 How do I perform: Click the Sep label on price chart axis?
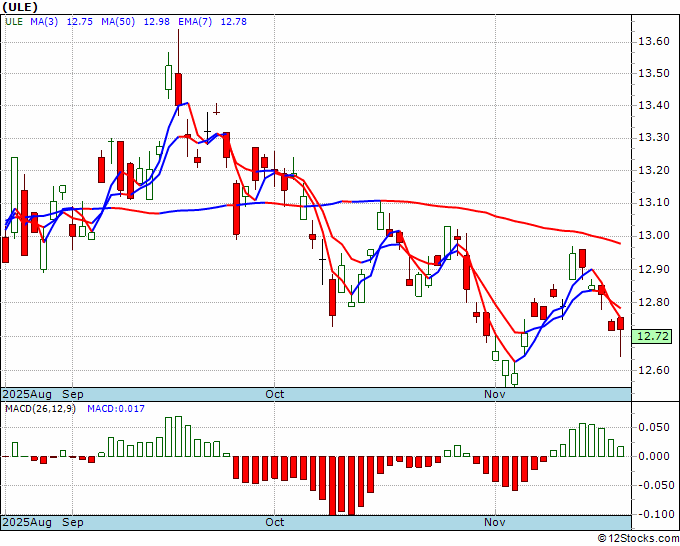(x=73, y=394)
